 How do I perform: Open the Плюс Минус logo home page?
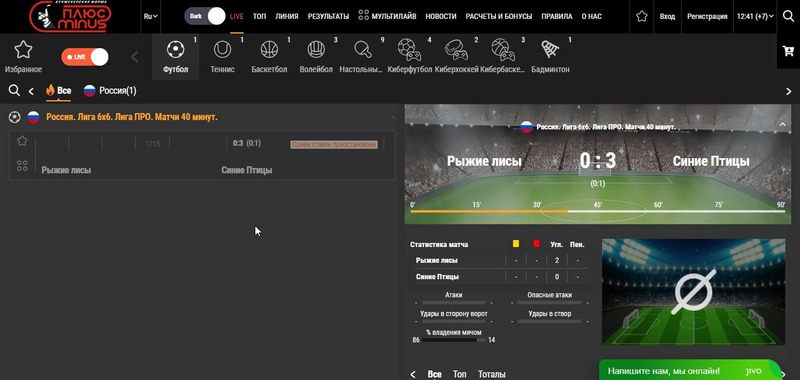pyautogui.click(x=70, y=16)
